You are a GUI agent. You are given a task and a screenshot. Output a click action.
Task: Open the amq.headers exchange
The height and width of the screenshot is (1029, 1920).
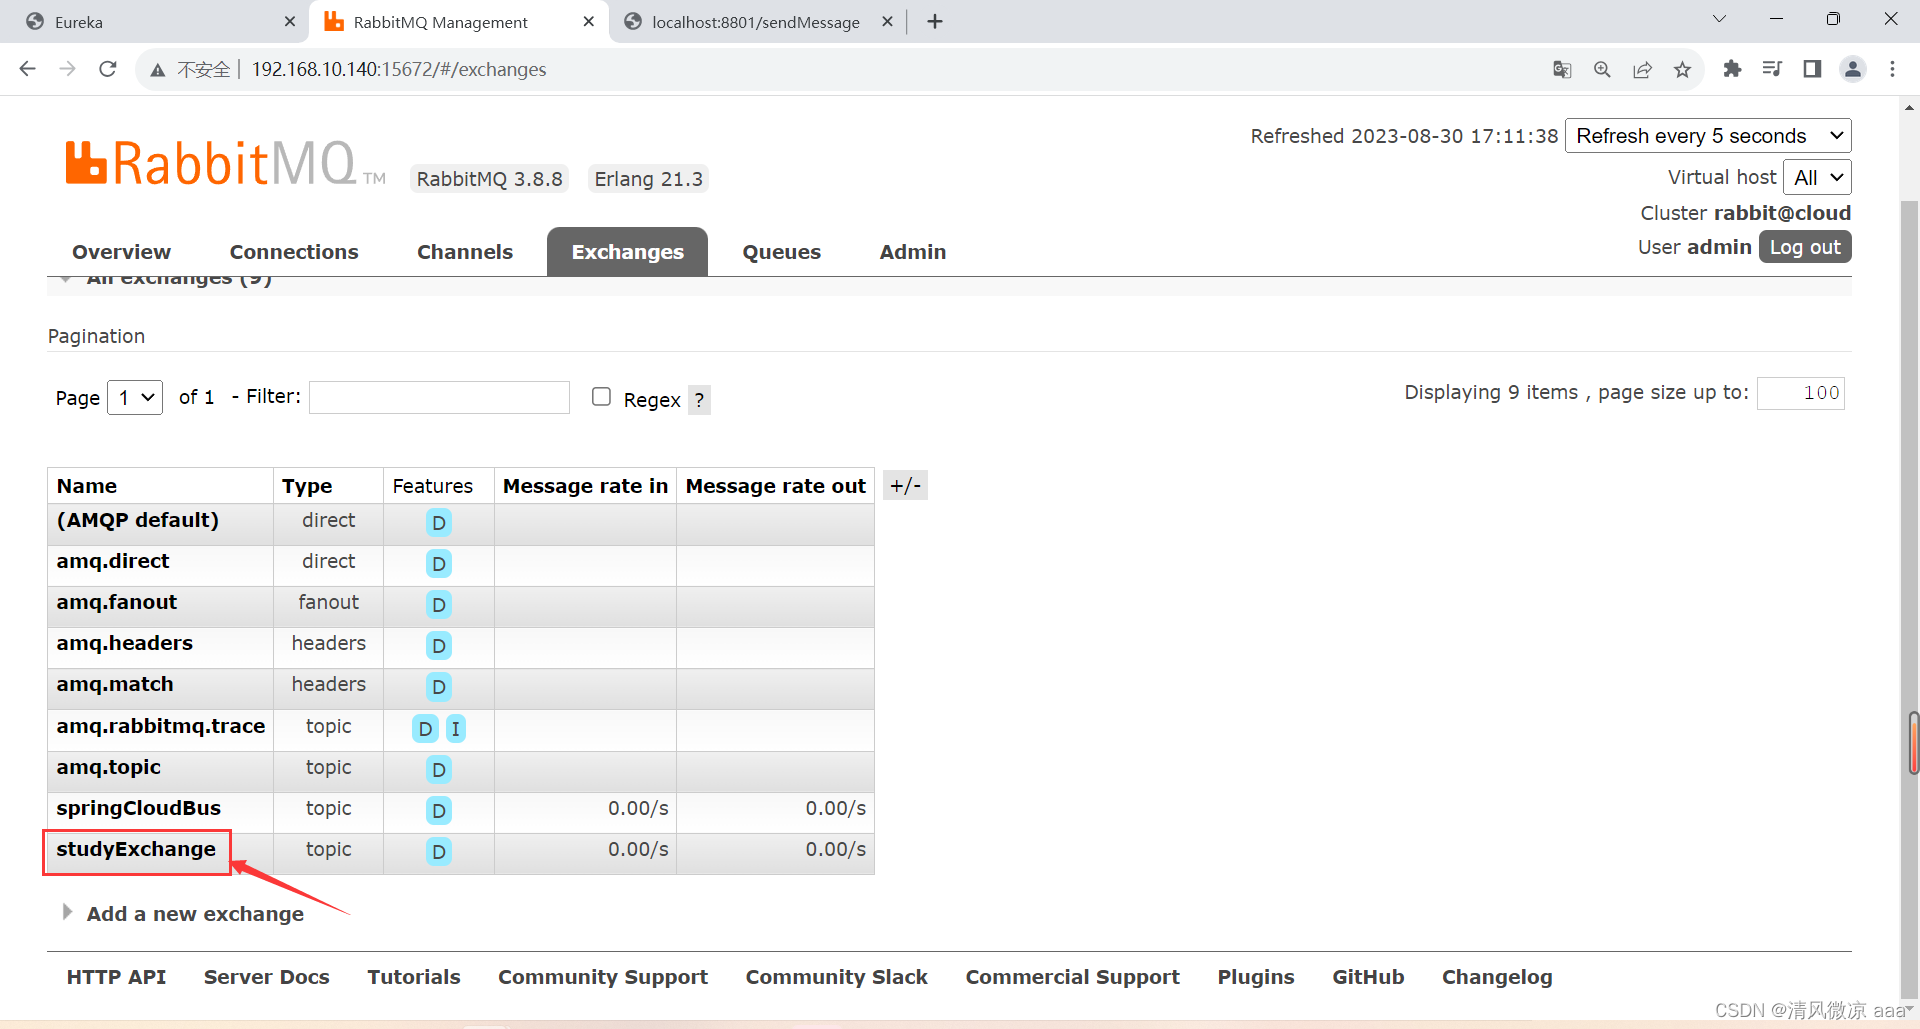[x=125, y=643]
